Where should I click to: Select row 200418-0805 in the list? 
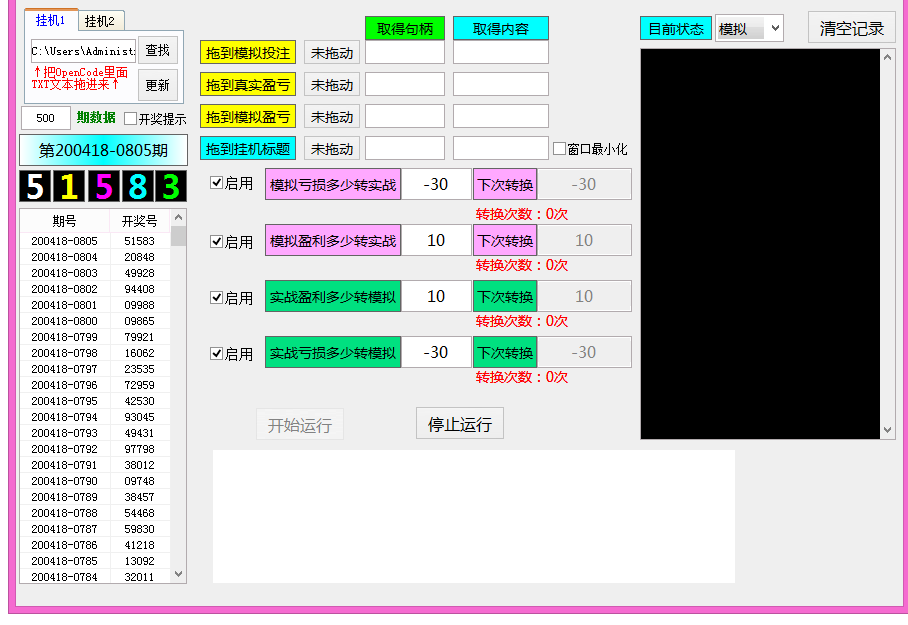tap(95, 241)
